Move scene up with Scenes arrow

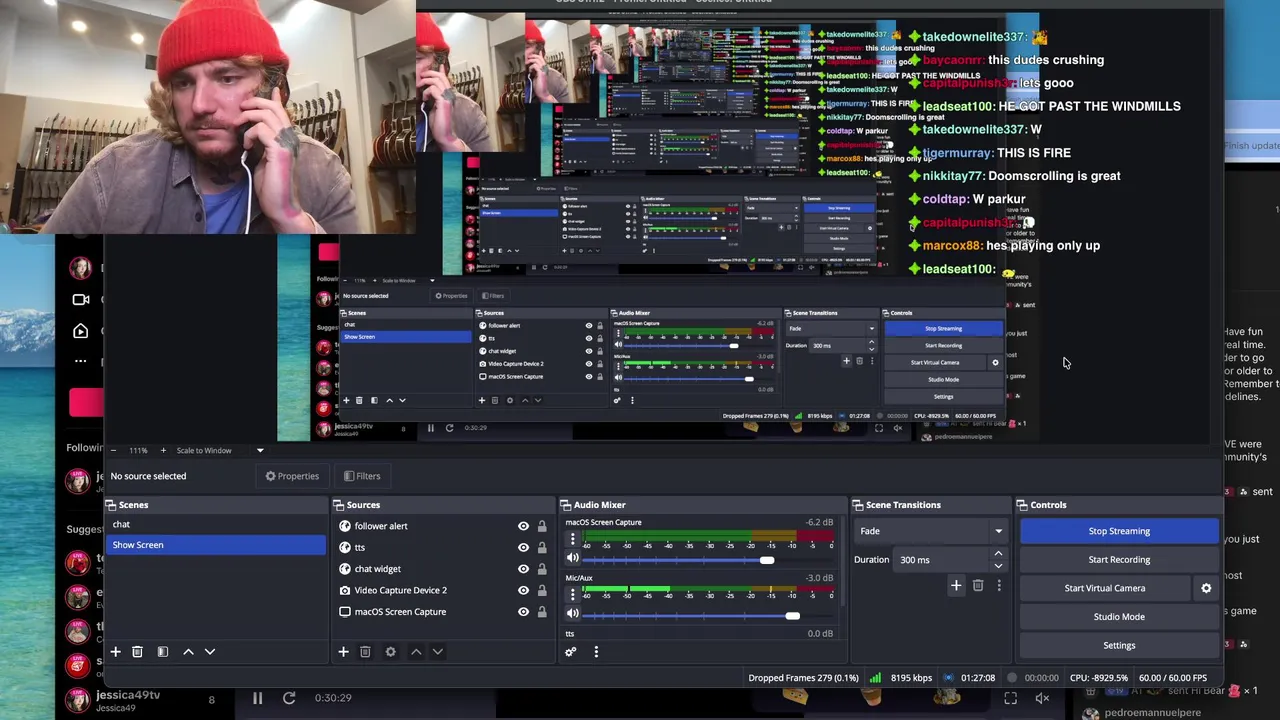coord(188,652)
